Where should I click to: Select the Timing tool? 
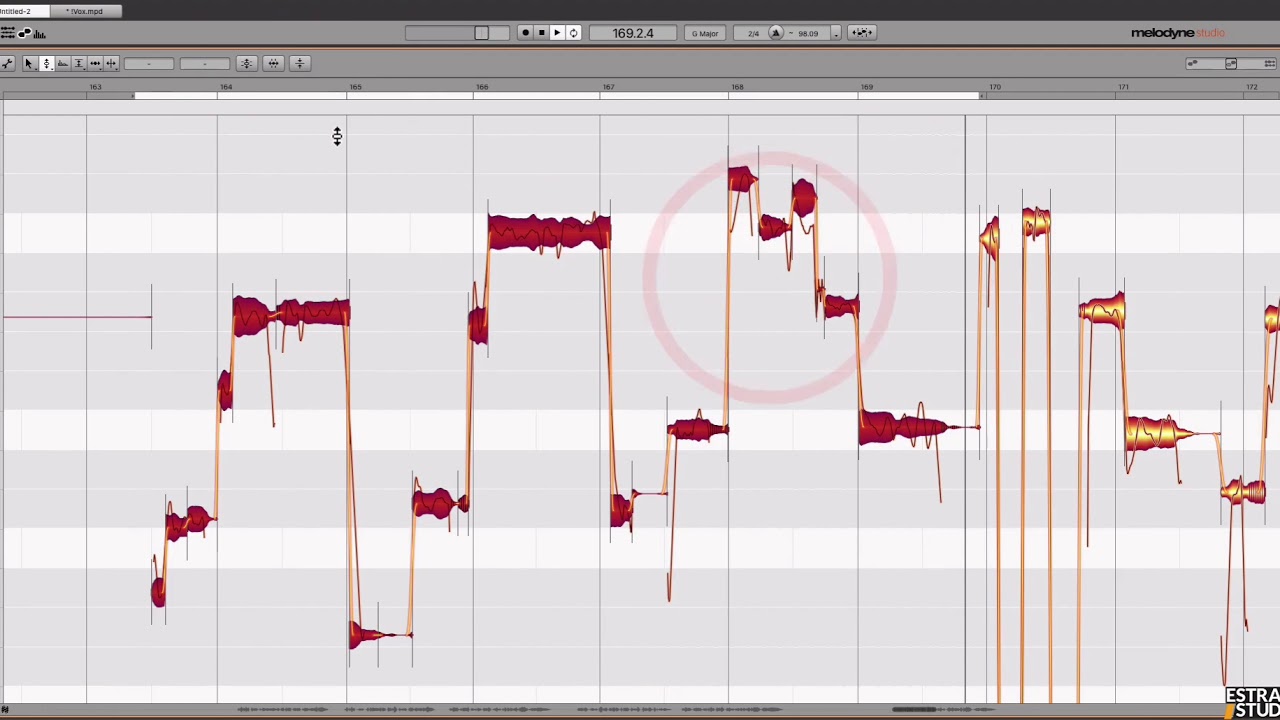point(95,64)
